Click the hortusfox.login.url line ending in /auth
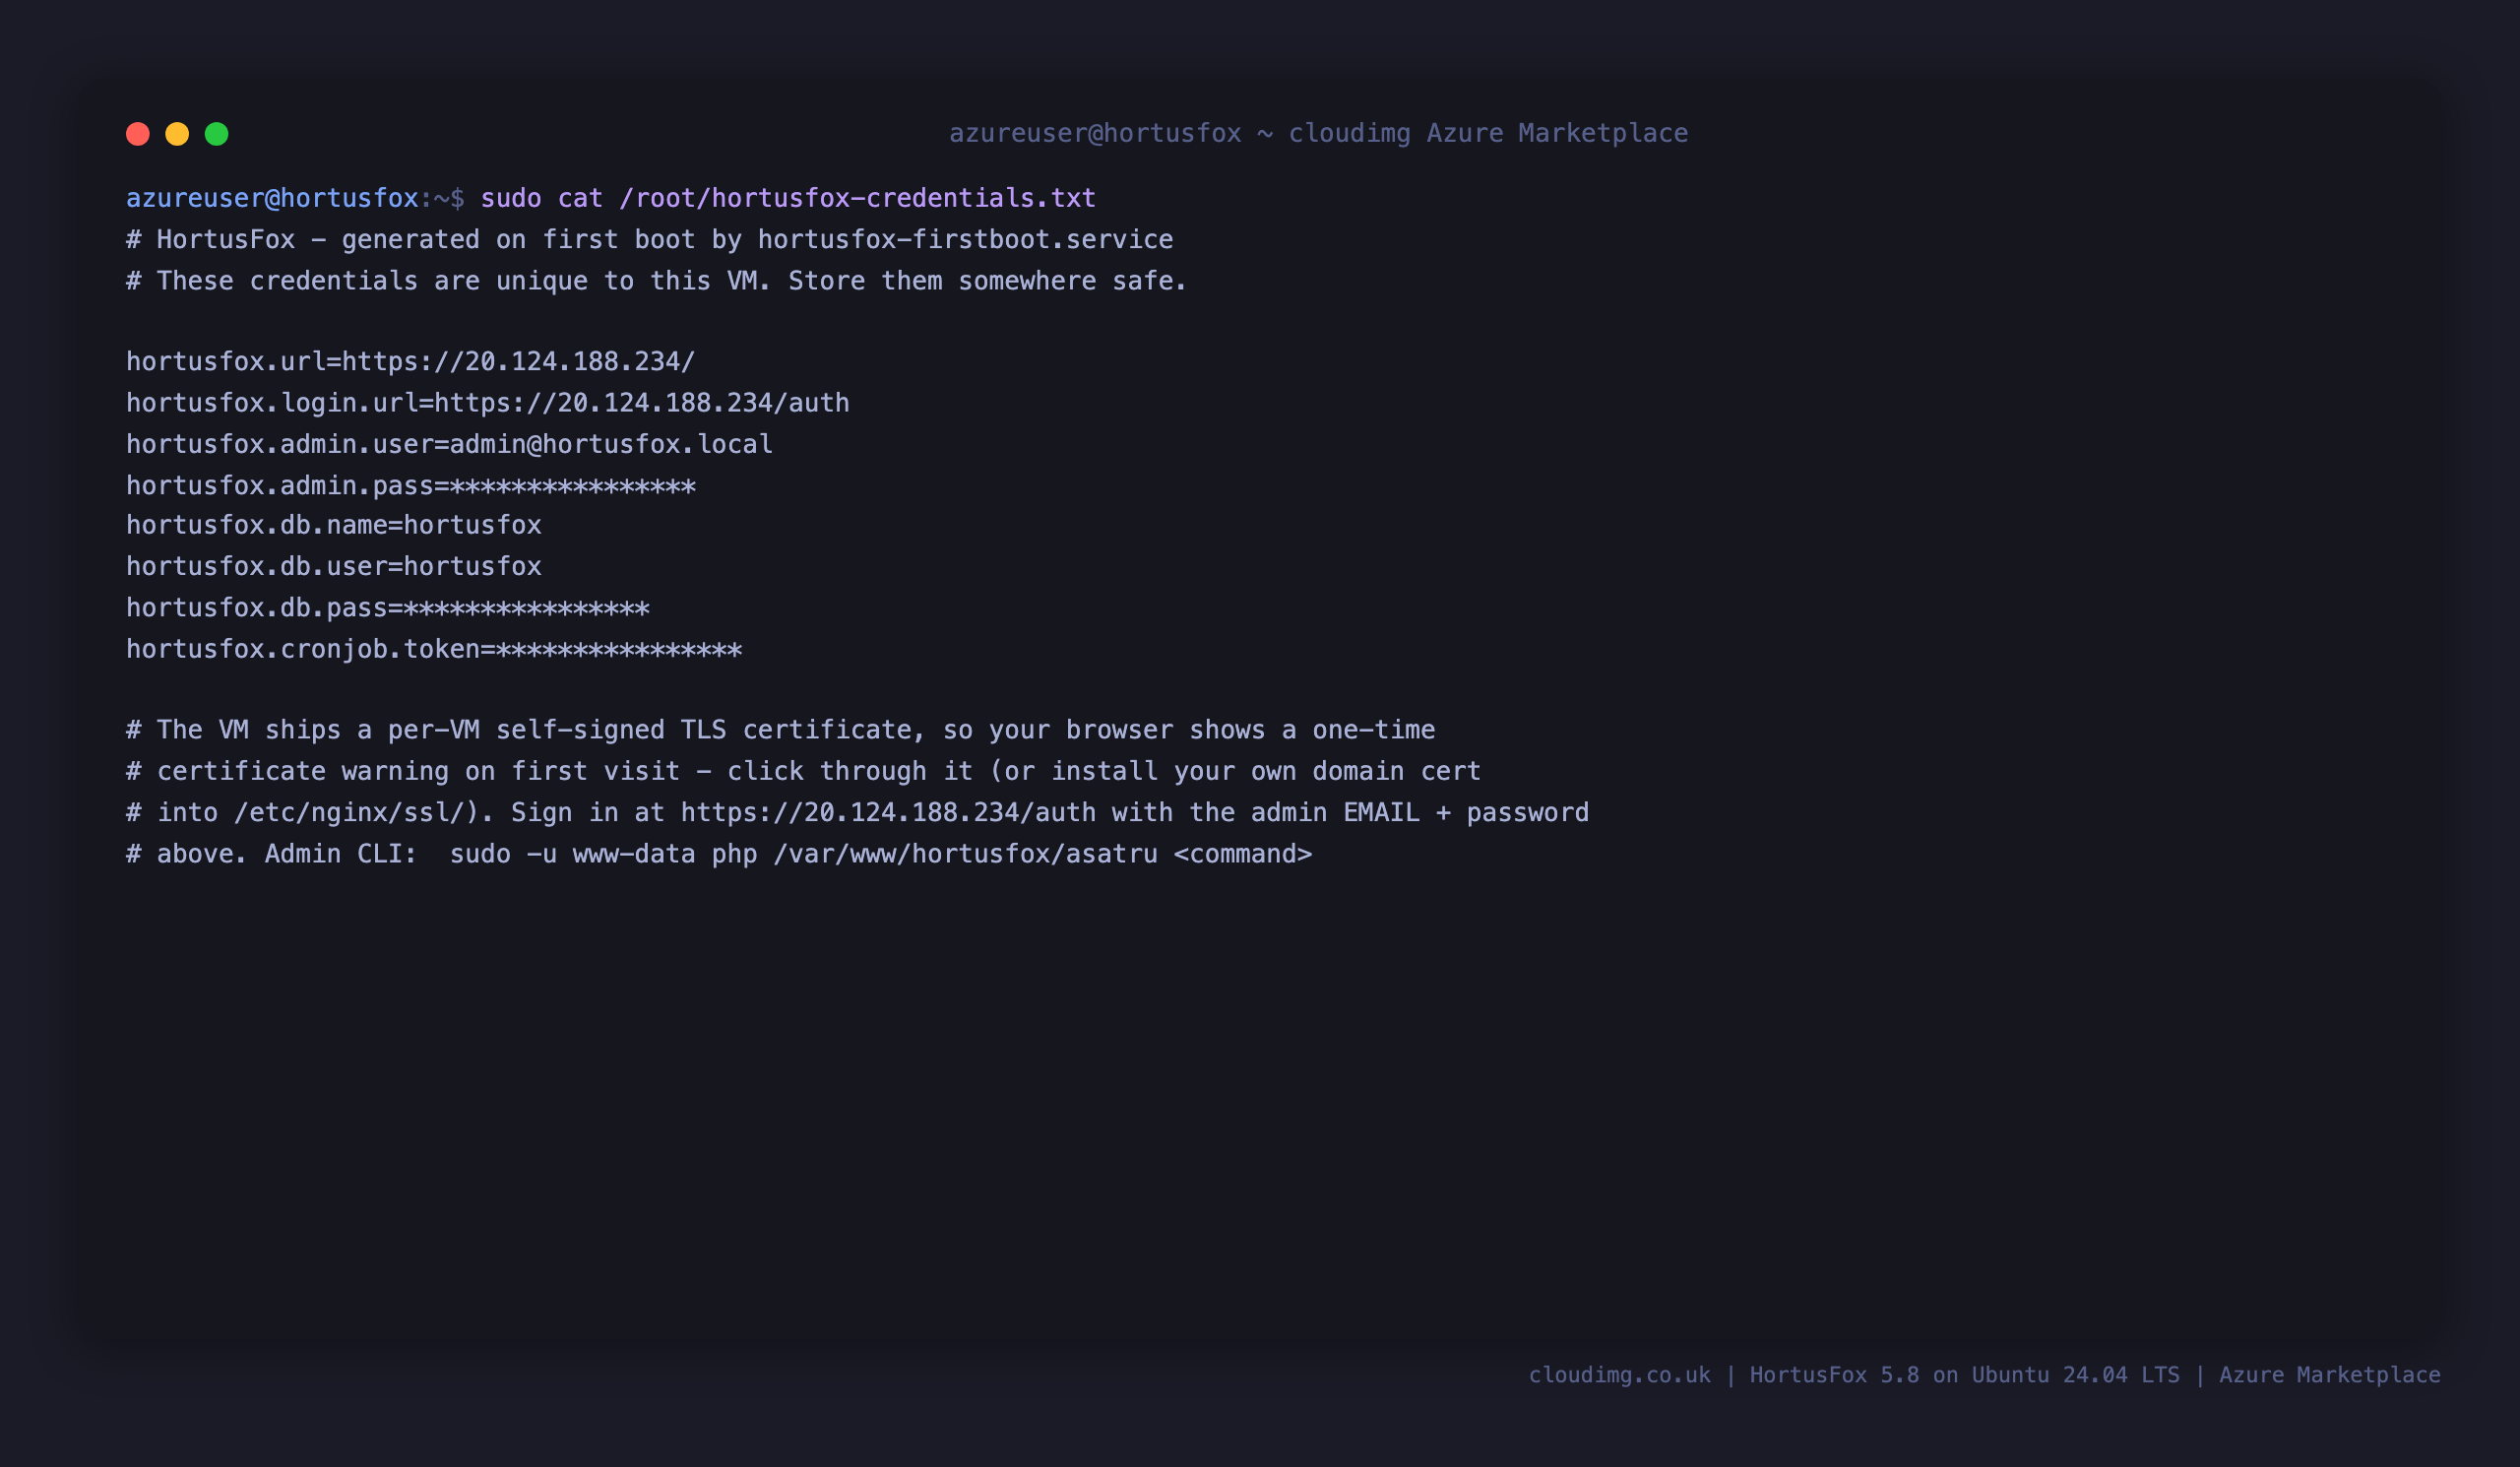 coord(488,403)
